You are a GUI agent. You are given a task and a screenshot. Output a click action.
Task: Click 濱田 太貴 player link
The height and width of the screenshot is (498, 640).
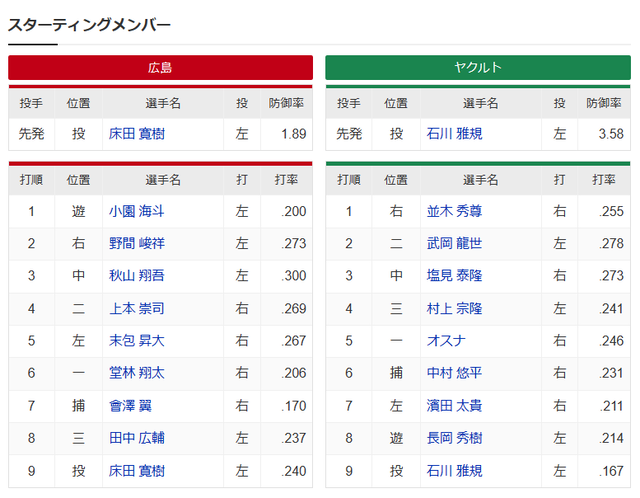(454, 406)
